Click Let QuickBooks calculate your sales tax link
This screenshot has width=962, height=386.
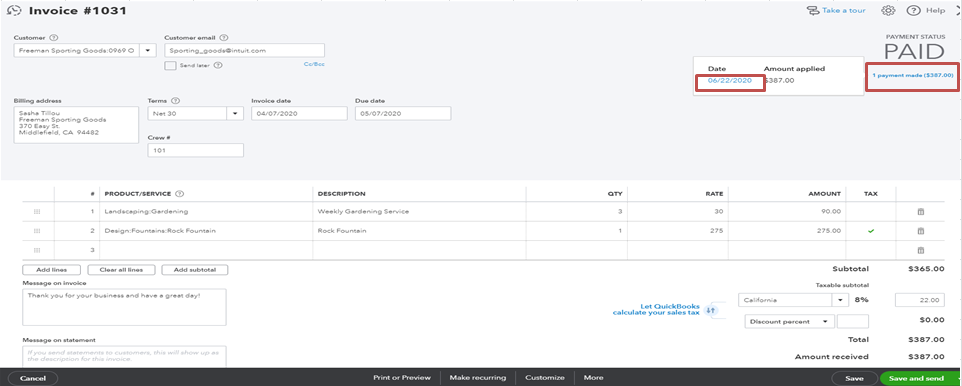[656, 309]
